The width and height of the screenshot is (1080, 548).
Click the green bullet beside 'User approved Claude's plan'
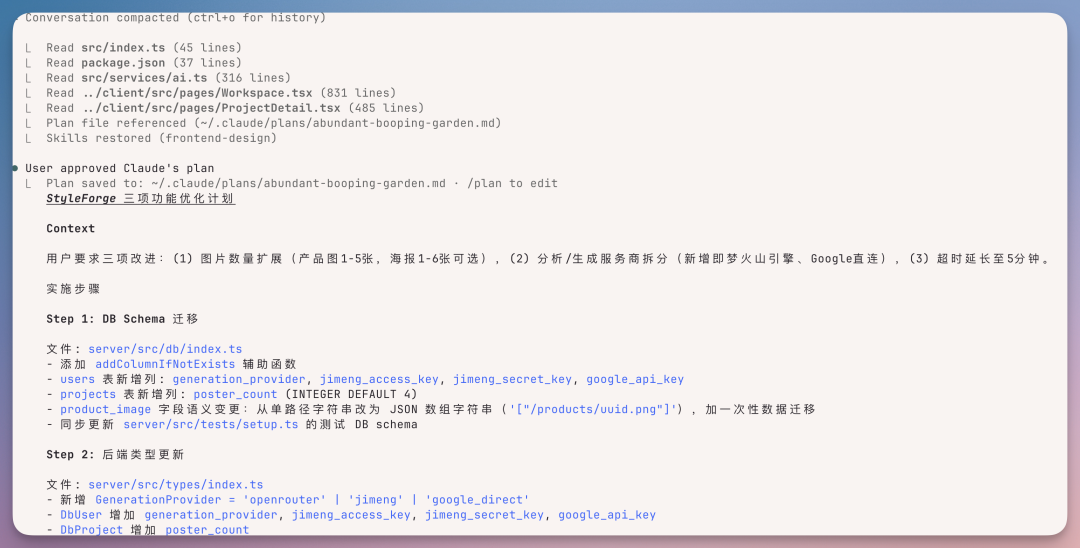pyautogui.click(x=15, y=168)
